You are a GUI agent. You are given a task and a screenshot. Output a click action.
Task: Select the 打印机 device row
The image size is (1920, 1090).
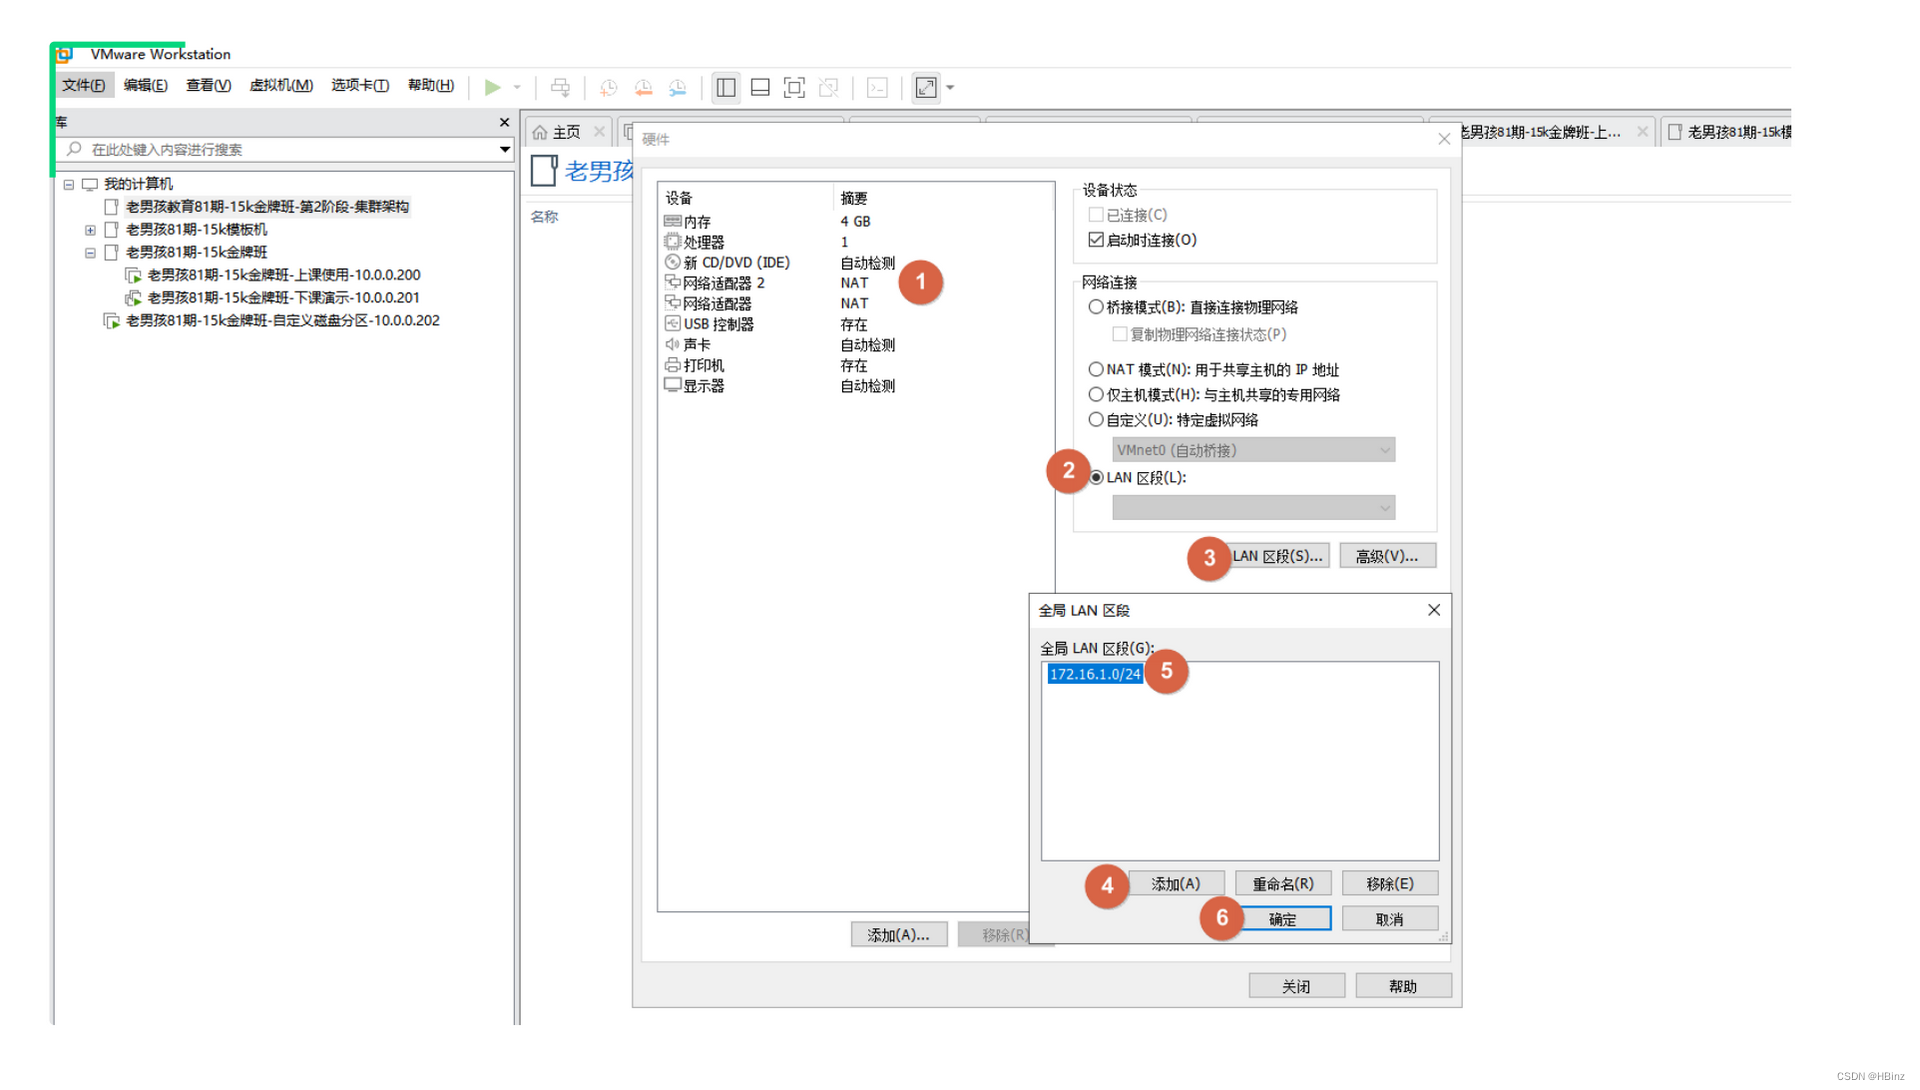855,365
